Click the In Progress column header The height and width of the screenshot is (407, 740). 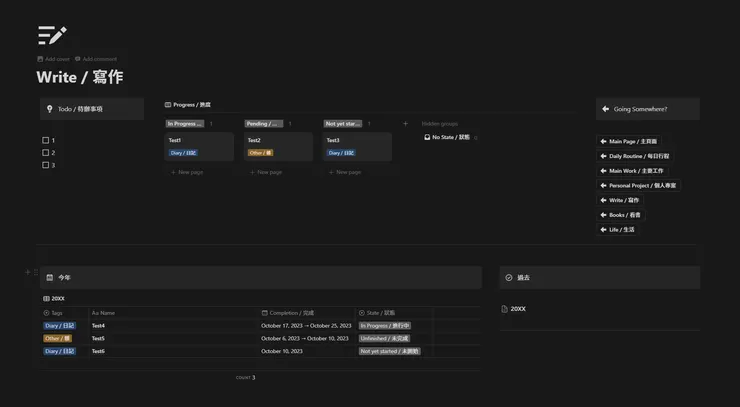185,124
